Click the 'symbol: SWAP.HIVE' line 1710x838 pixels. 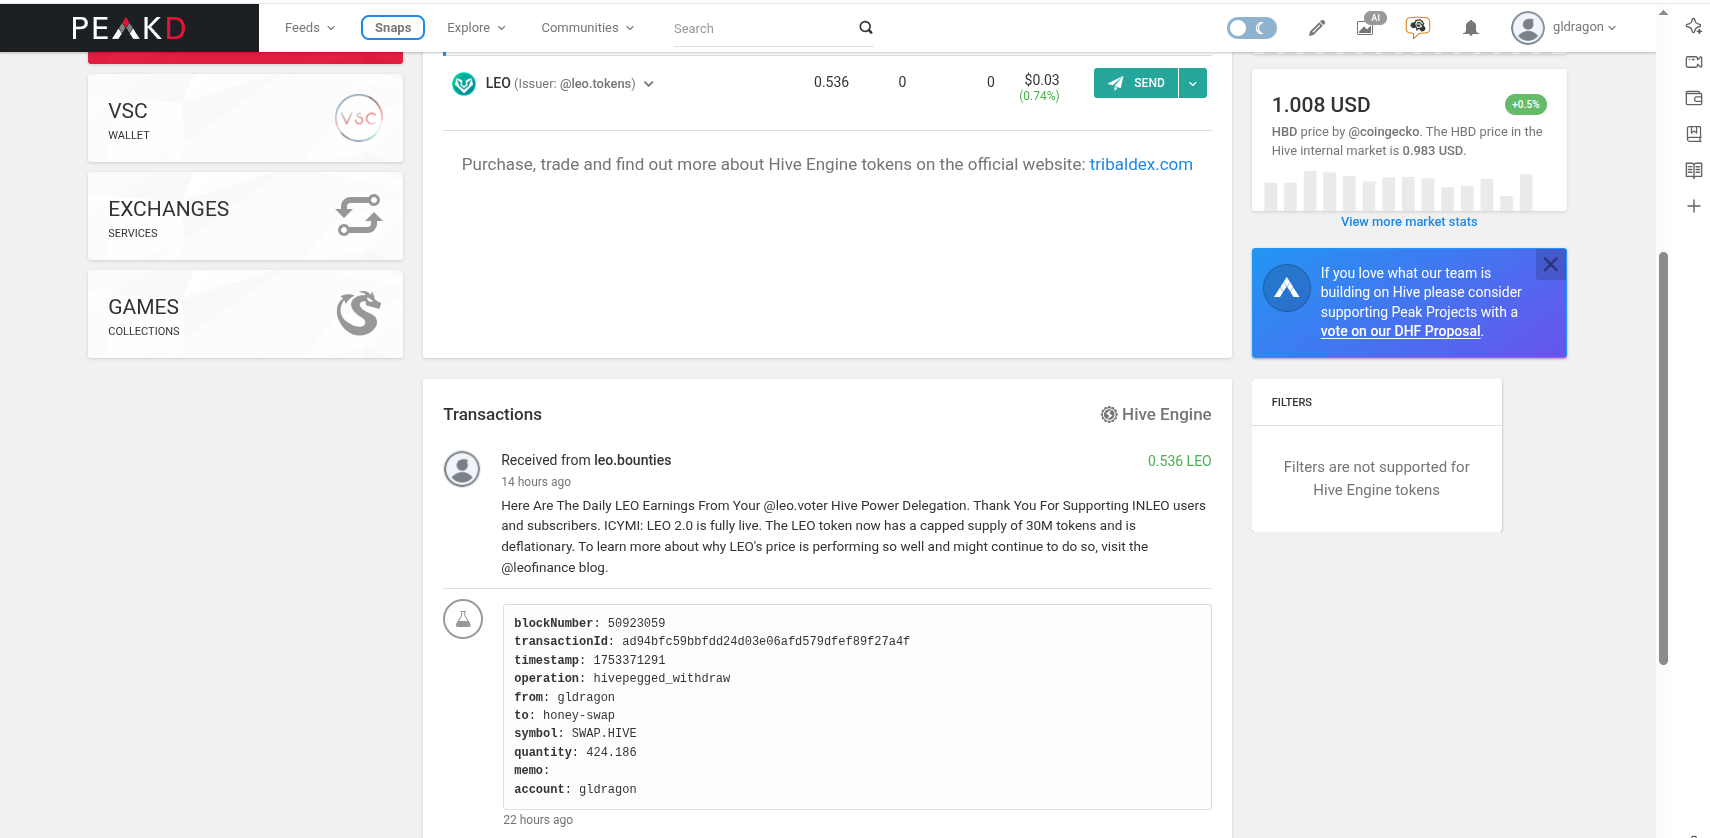(x=575, y=733)
